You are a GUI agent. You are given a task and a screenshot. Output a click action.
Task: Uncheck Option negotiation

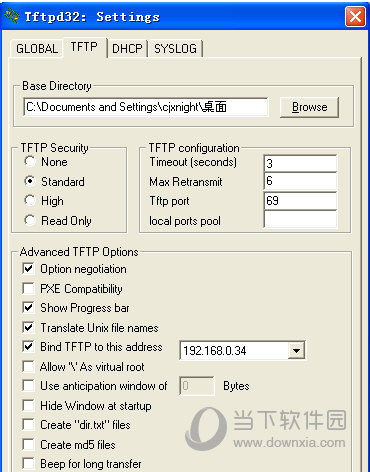(28, 269)
